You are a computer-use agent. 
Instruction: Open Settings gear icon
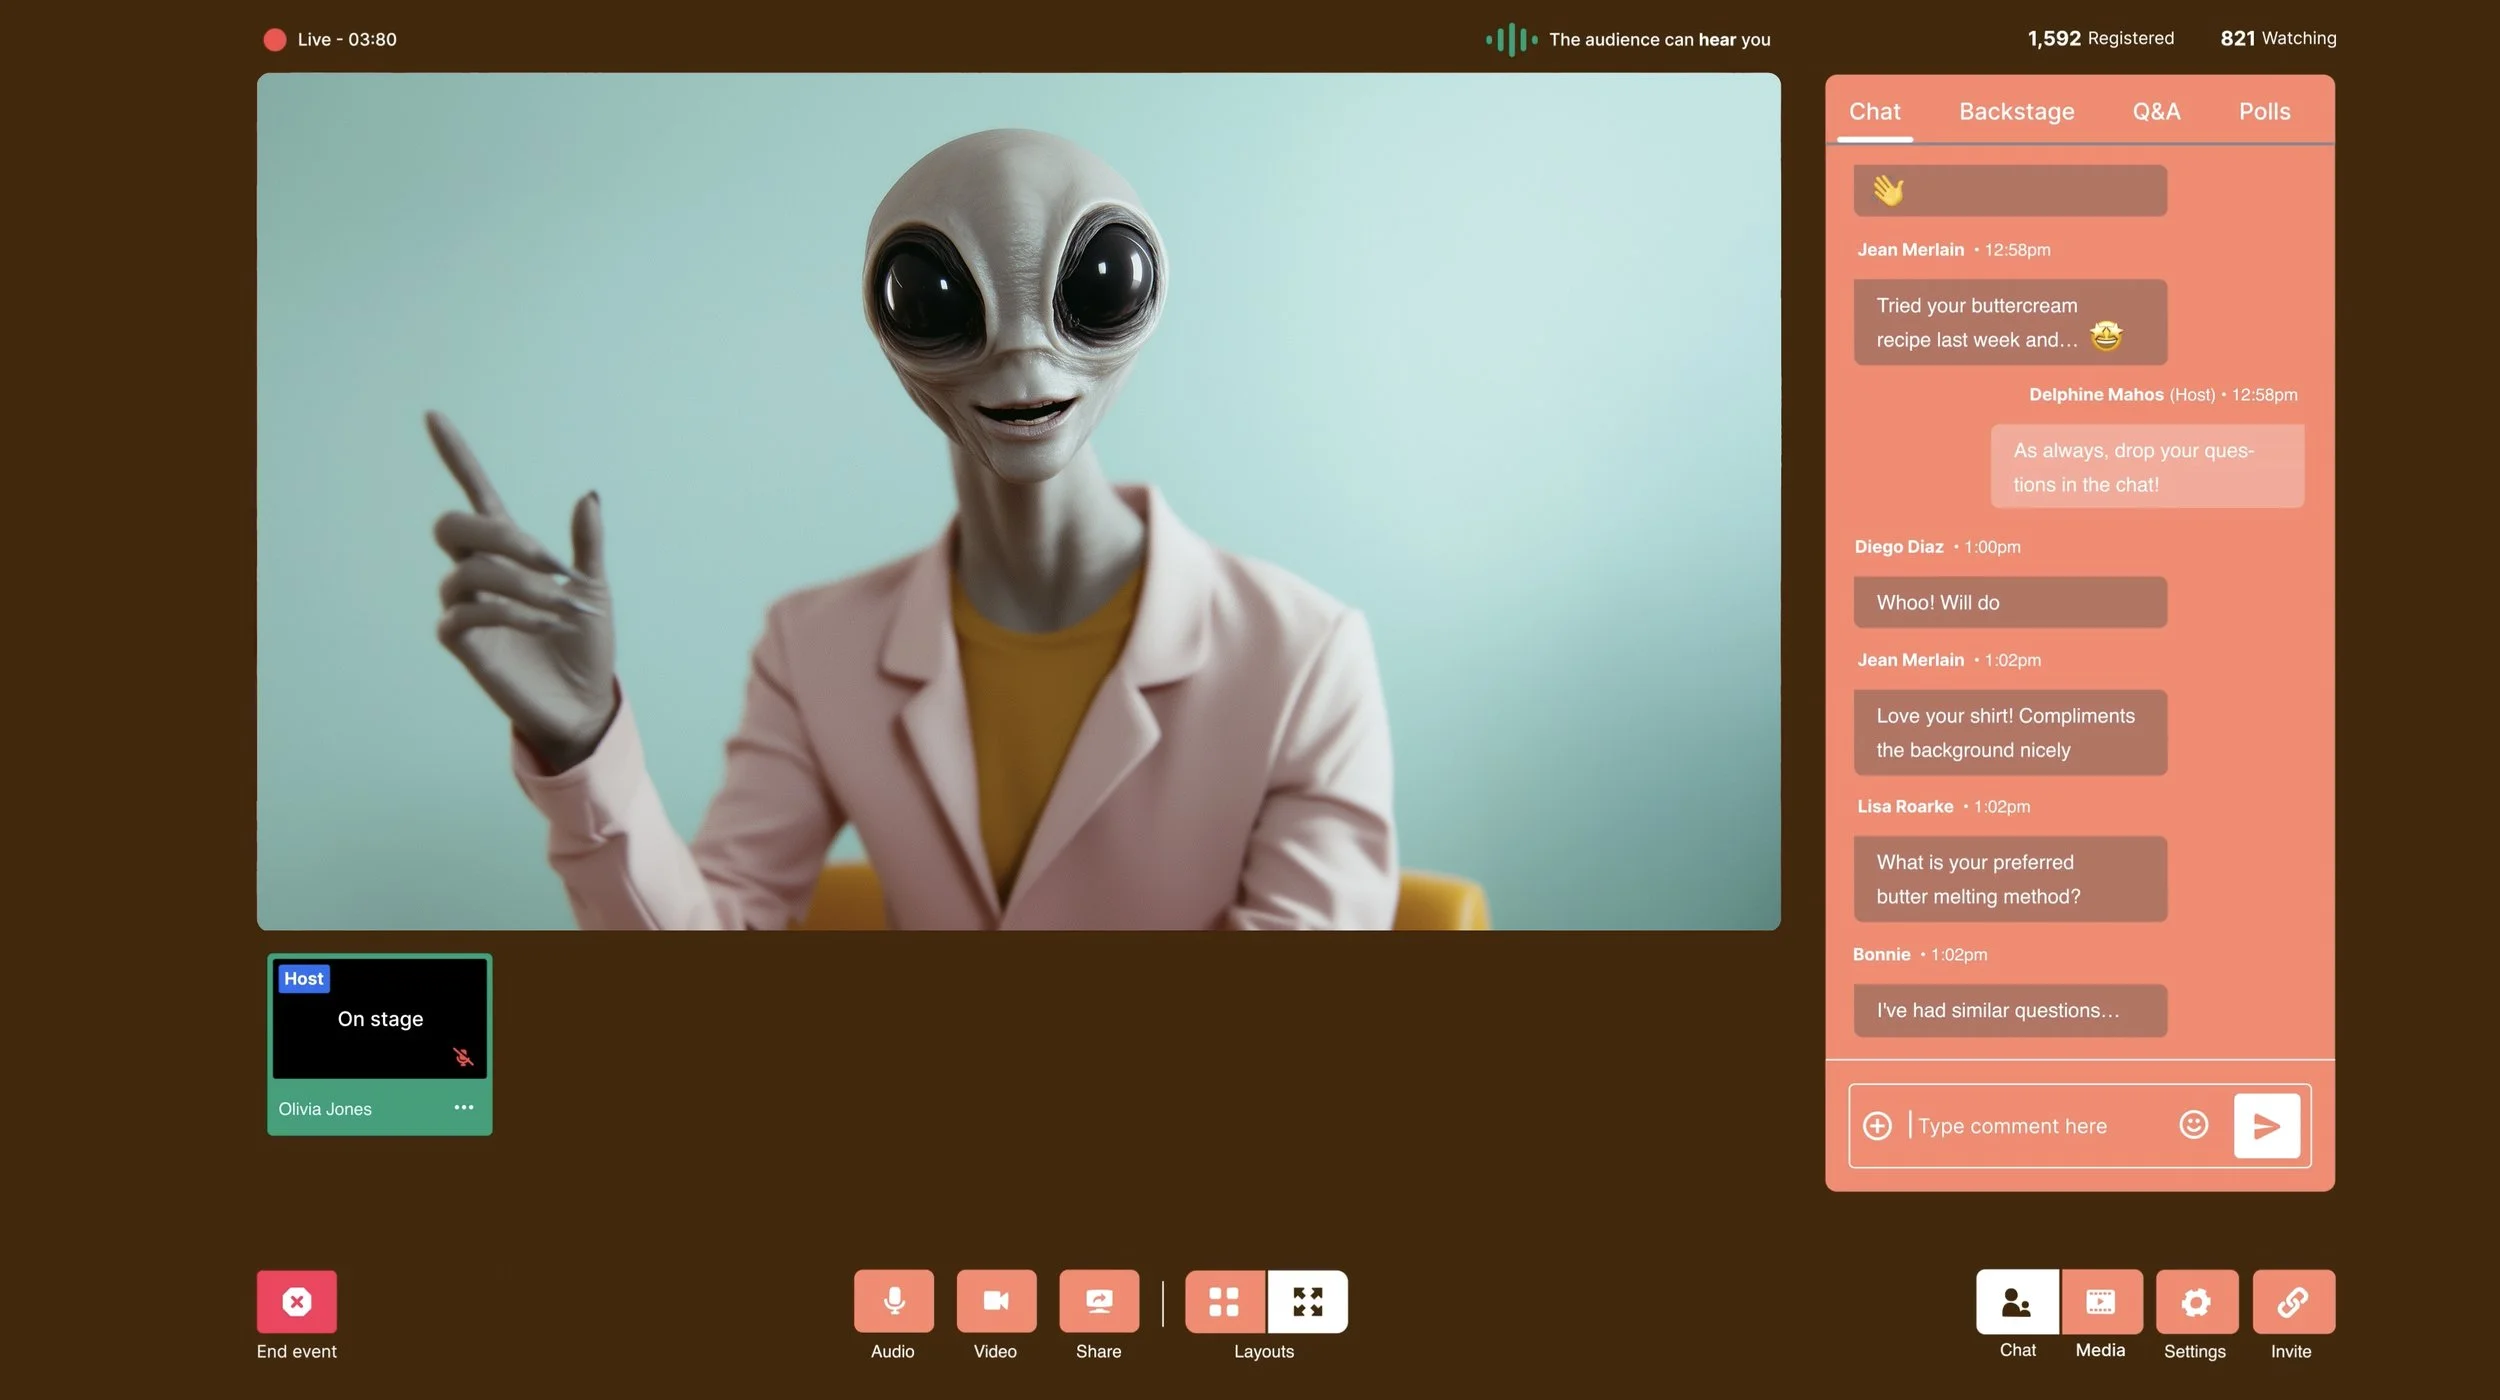pyautogui.click(x=2195, y=1302)
